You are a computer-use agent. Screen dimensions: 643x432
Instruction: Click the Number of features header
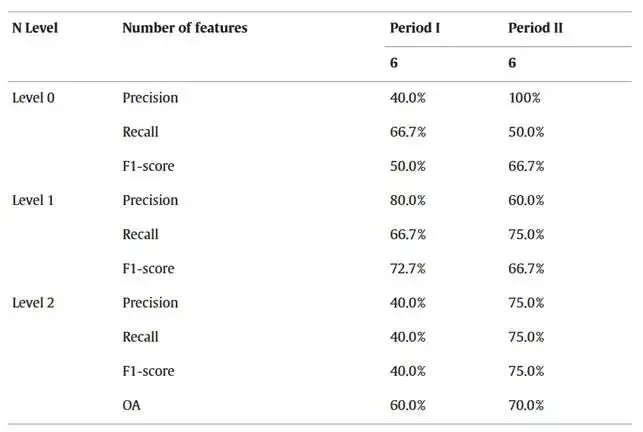click(x=184, y=28)
